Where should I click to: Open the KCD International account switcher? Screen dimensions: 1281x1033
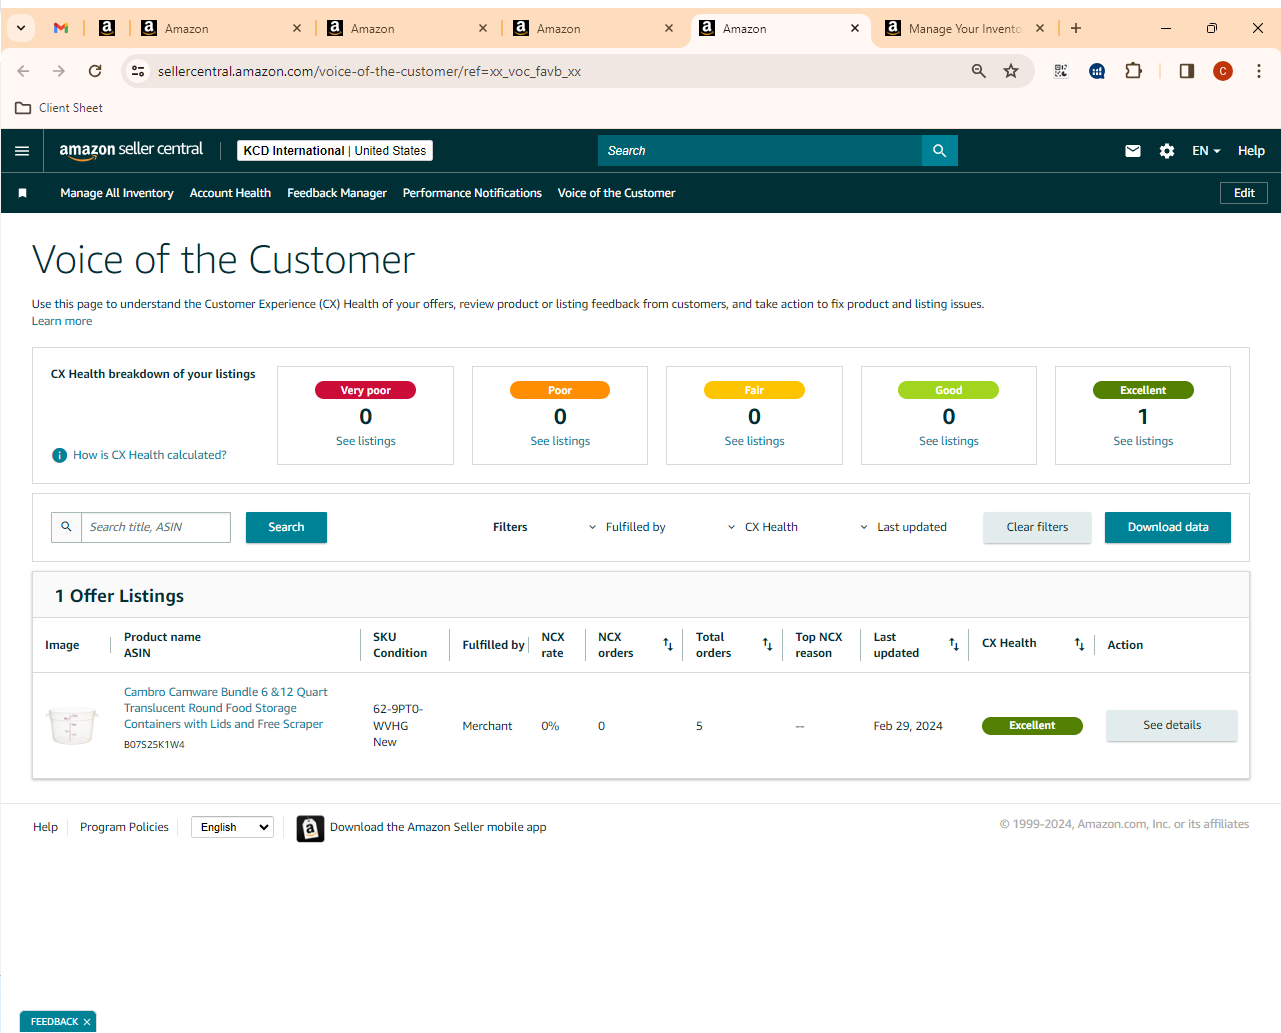click(x=335, y=151)
